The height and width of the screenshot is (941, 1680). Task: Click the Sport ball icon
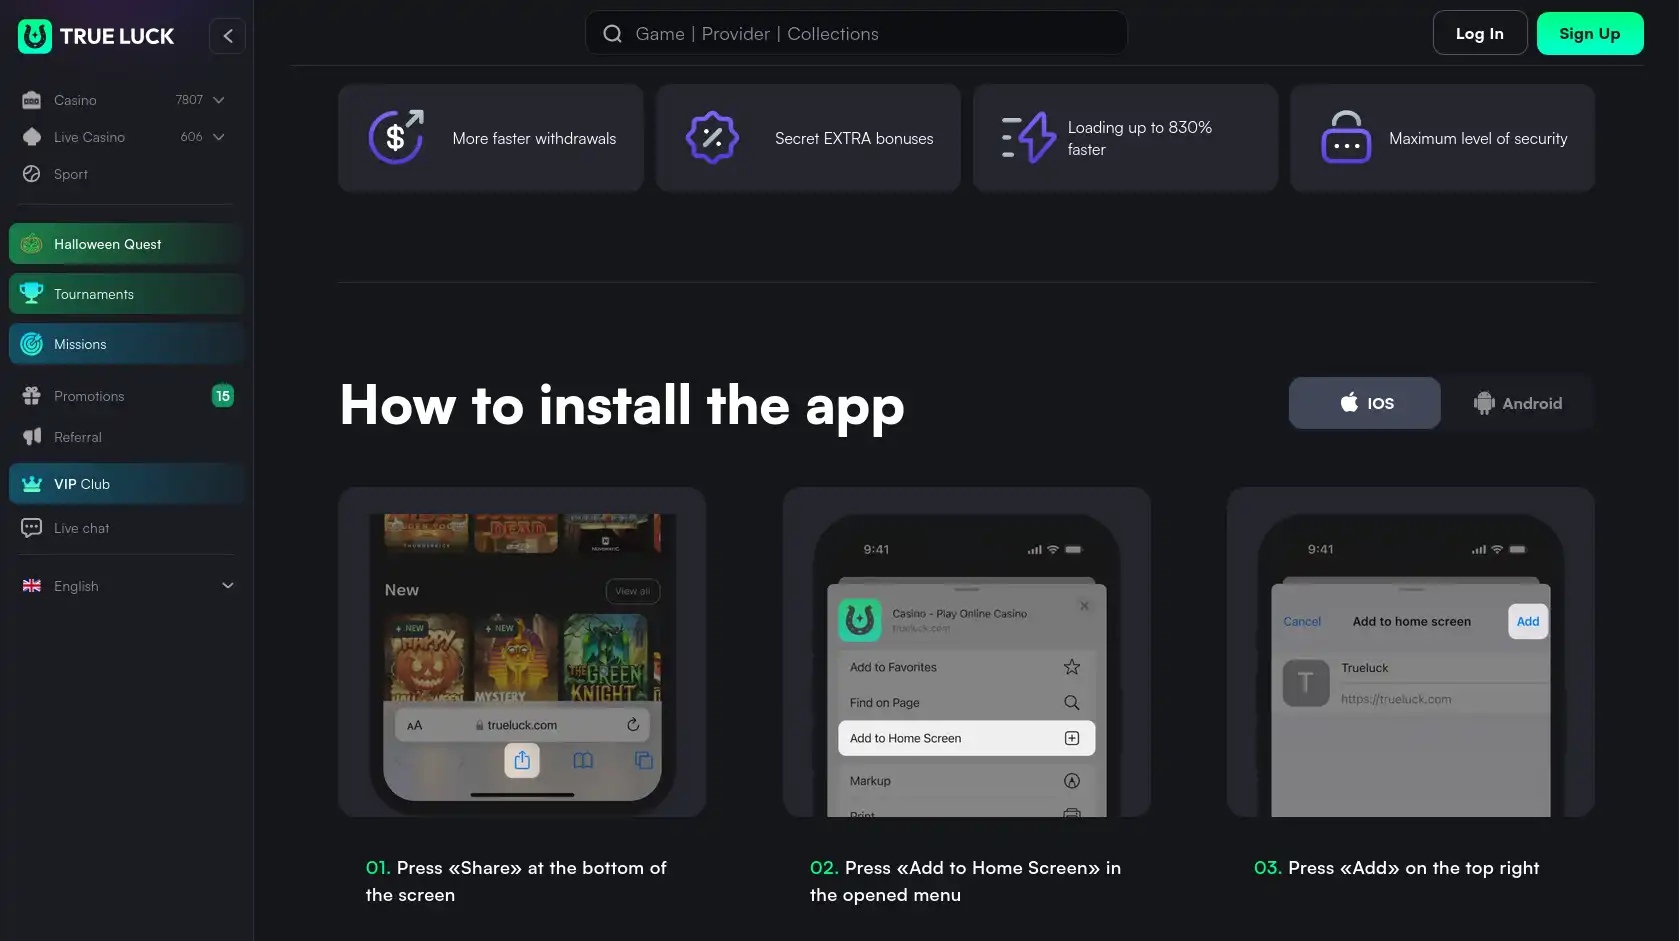click(x=32, y=174)
